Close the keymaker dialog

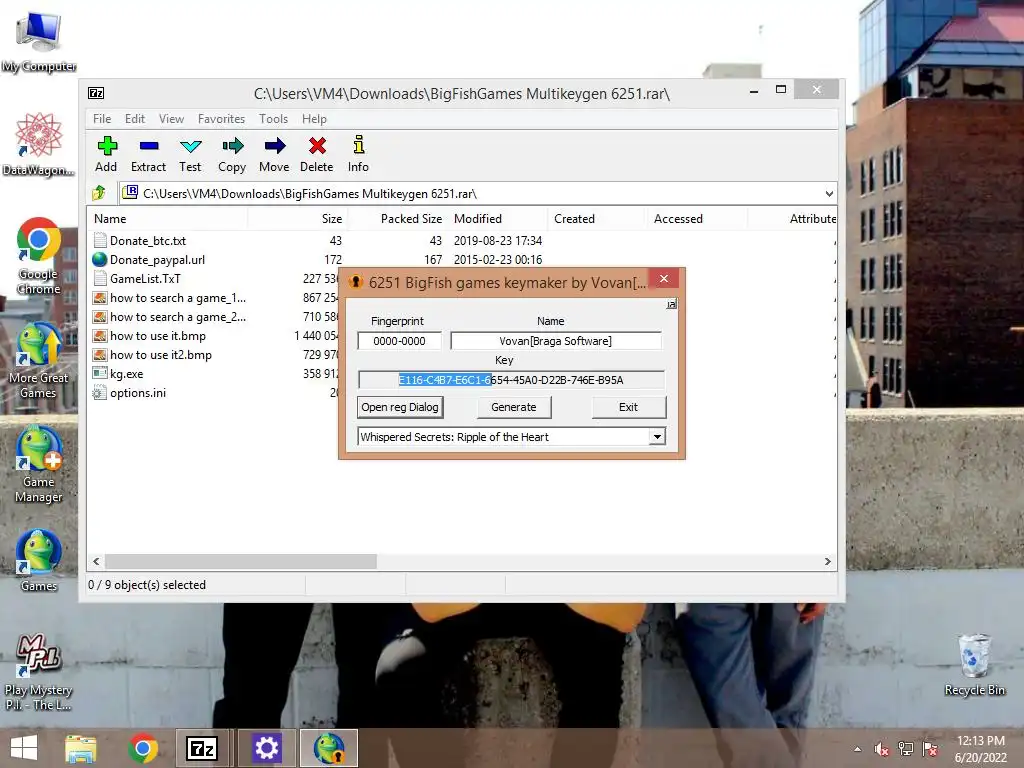point(664,279)
